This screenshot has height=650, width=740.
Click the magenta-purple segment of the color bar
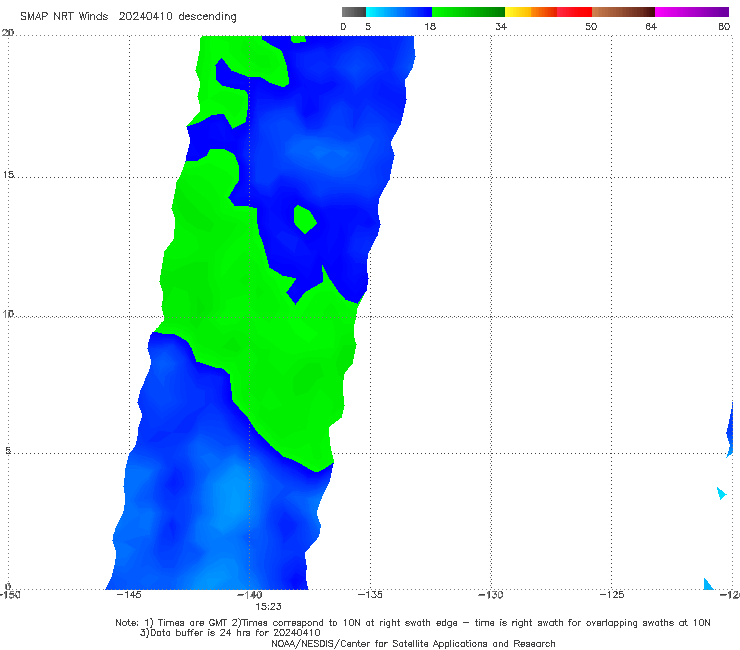click(x=692, y=12)
